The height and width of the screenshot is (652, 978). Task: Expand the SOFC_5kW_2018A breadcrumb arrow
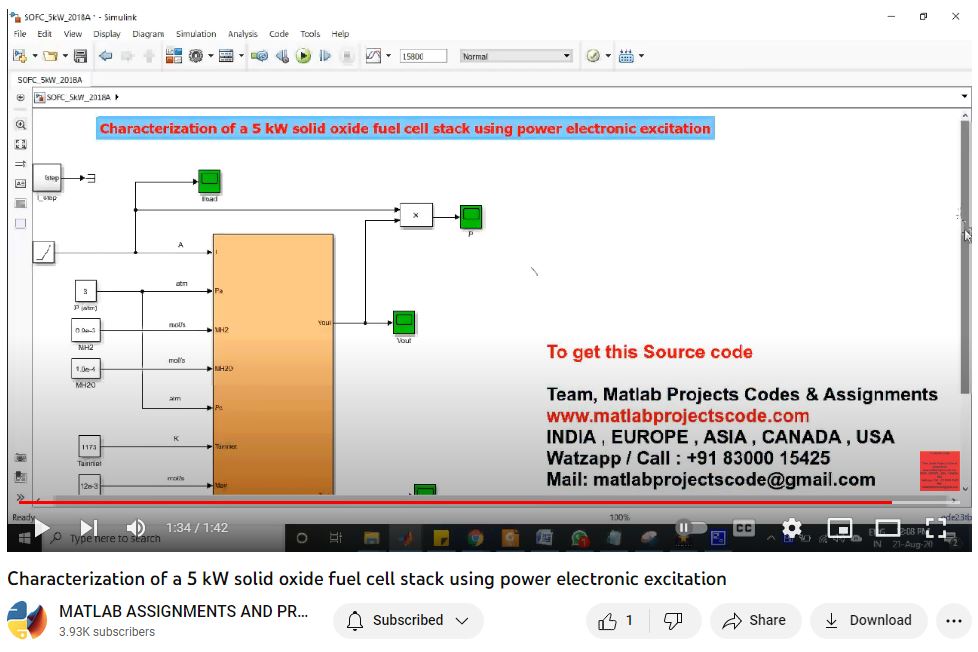click(x=117, y=97)
